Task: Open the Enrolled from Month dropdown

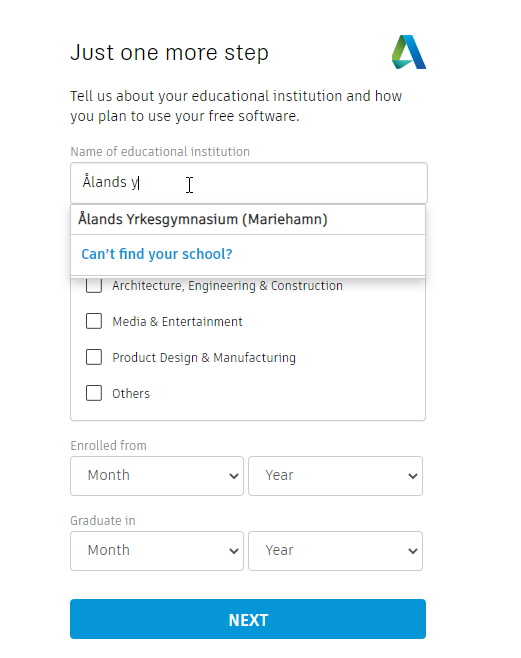Action: coord(157,476)
